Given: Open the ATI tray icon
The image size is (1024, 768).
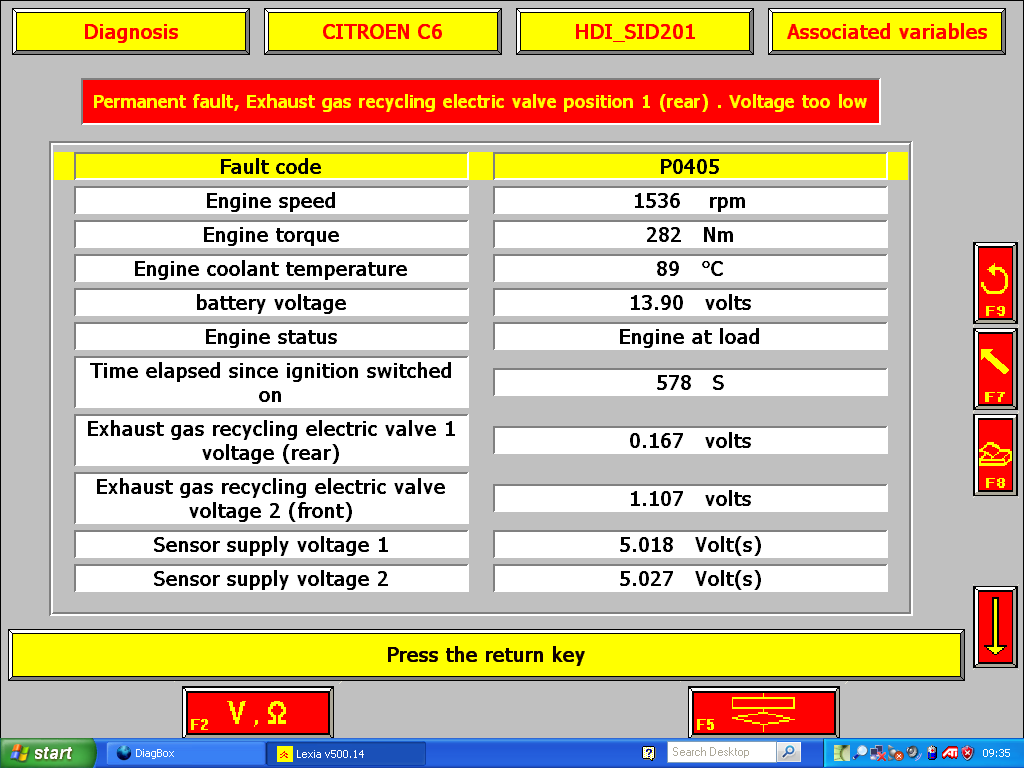Looking at the screenshot, I should click(x=950, y=753).
